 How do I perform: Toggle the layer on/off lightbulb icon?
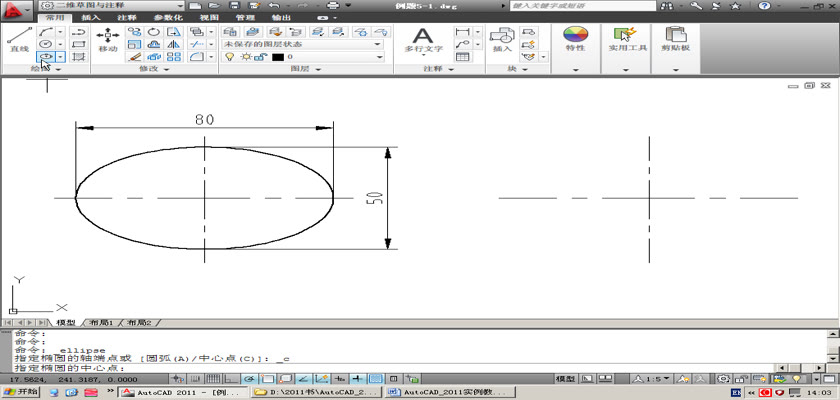coord(228,57)
